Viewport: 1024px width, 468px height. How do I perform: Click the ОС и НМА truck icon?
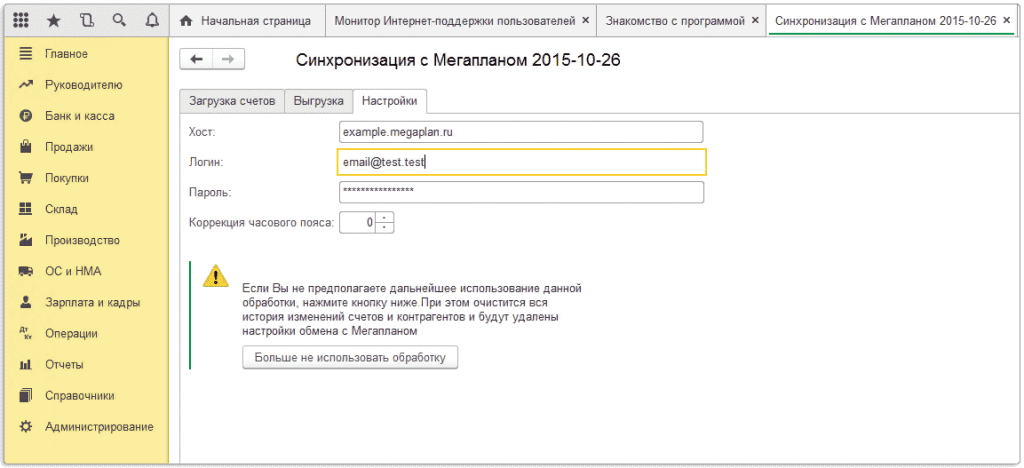pyautogui.click(x=26, y=272)
